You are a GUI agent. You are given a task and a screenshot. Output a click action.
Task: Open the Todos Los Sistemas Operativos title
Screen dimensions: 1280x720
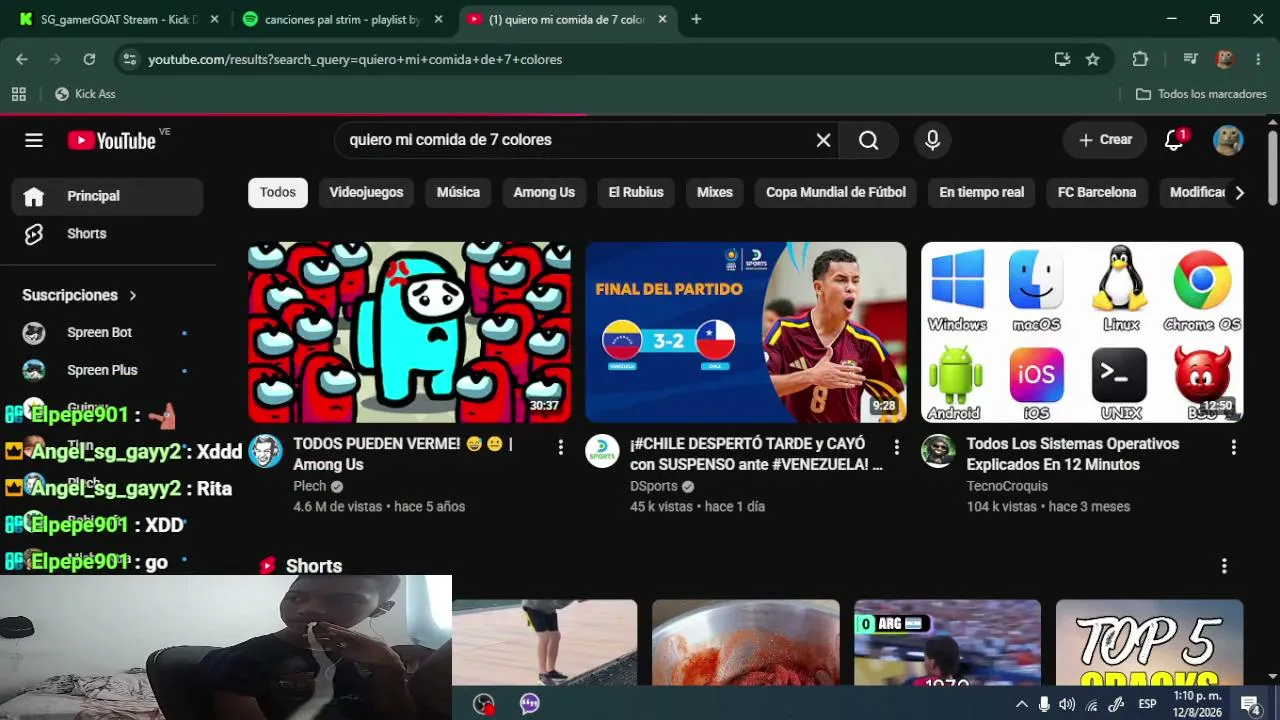(x=1073, y=454)
